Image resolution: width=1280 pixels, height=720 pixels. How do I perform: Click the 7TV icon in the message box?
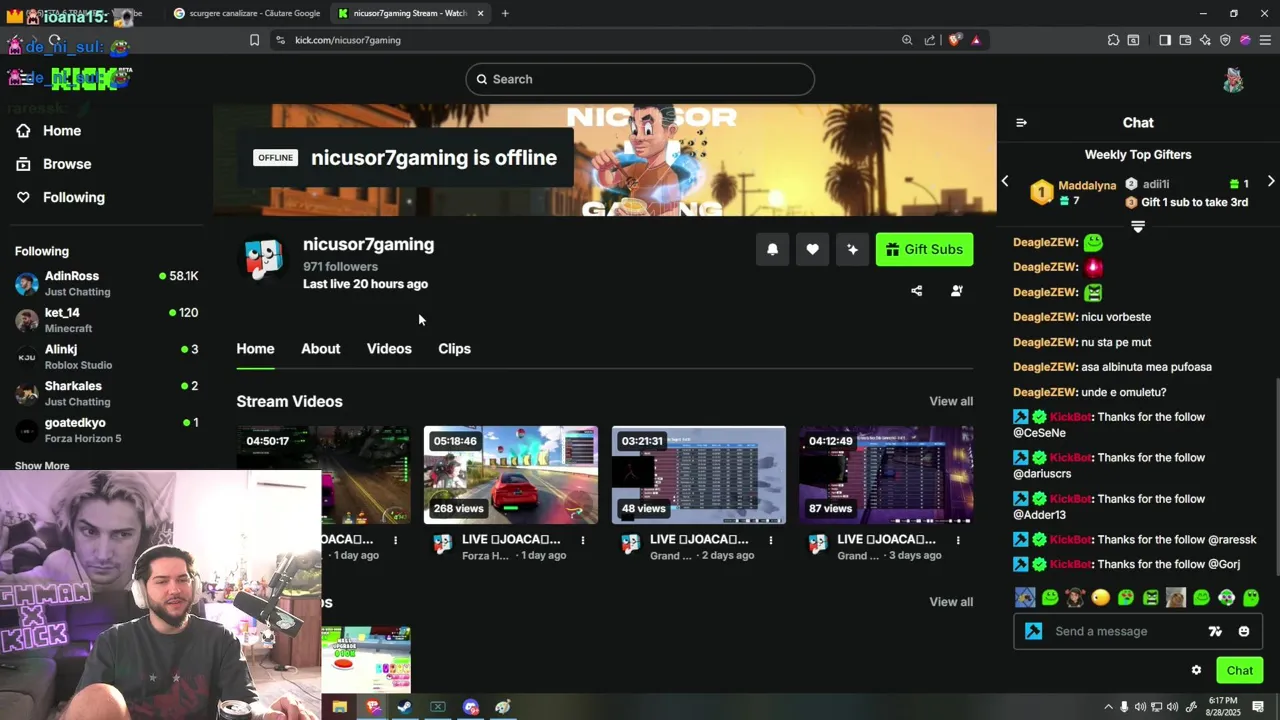click(1215, 631)
